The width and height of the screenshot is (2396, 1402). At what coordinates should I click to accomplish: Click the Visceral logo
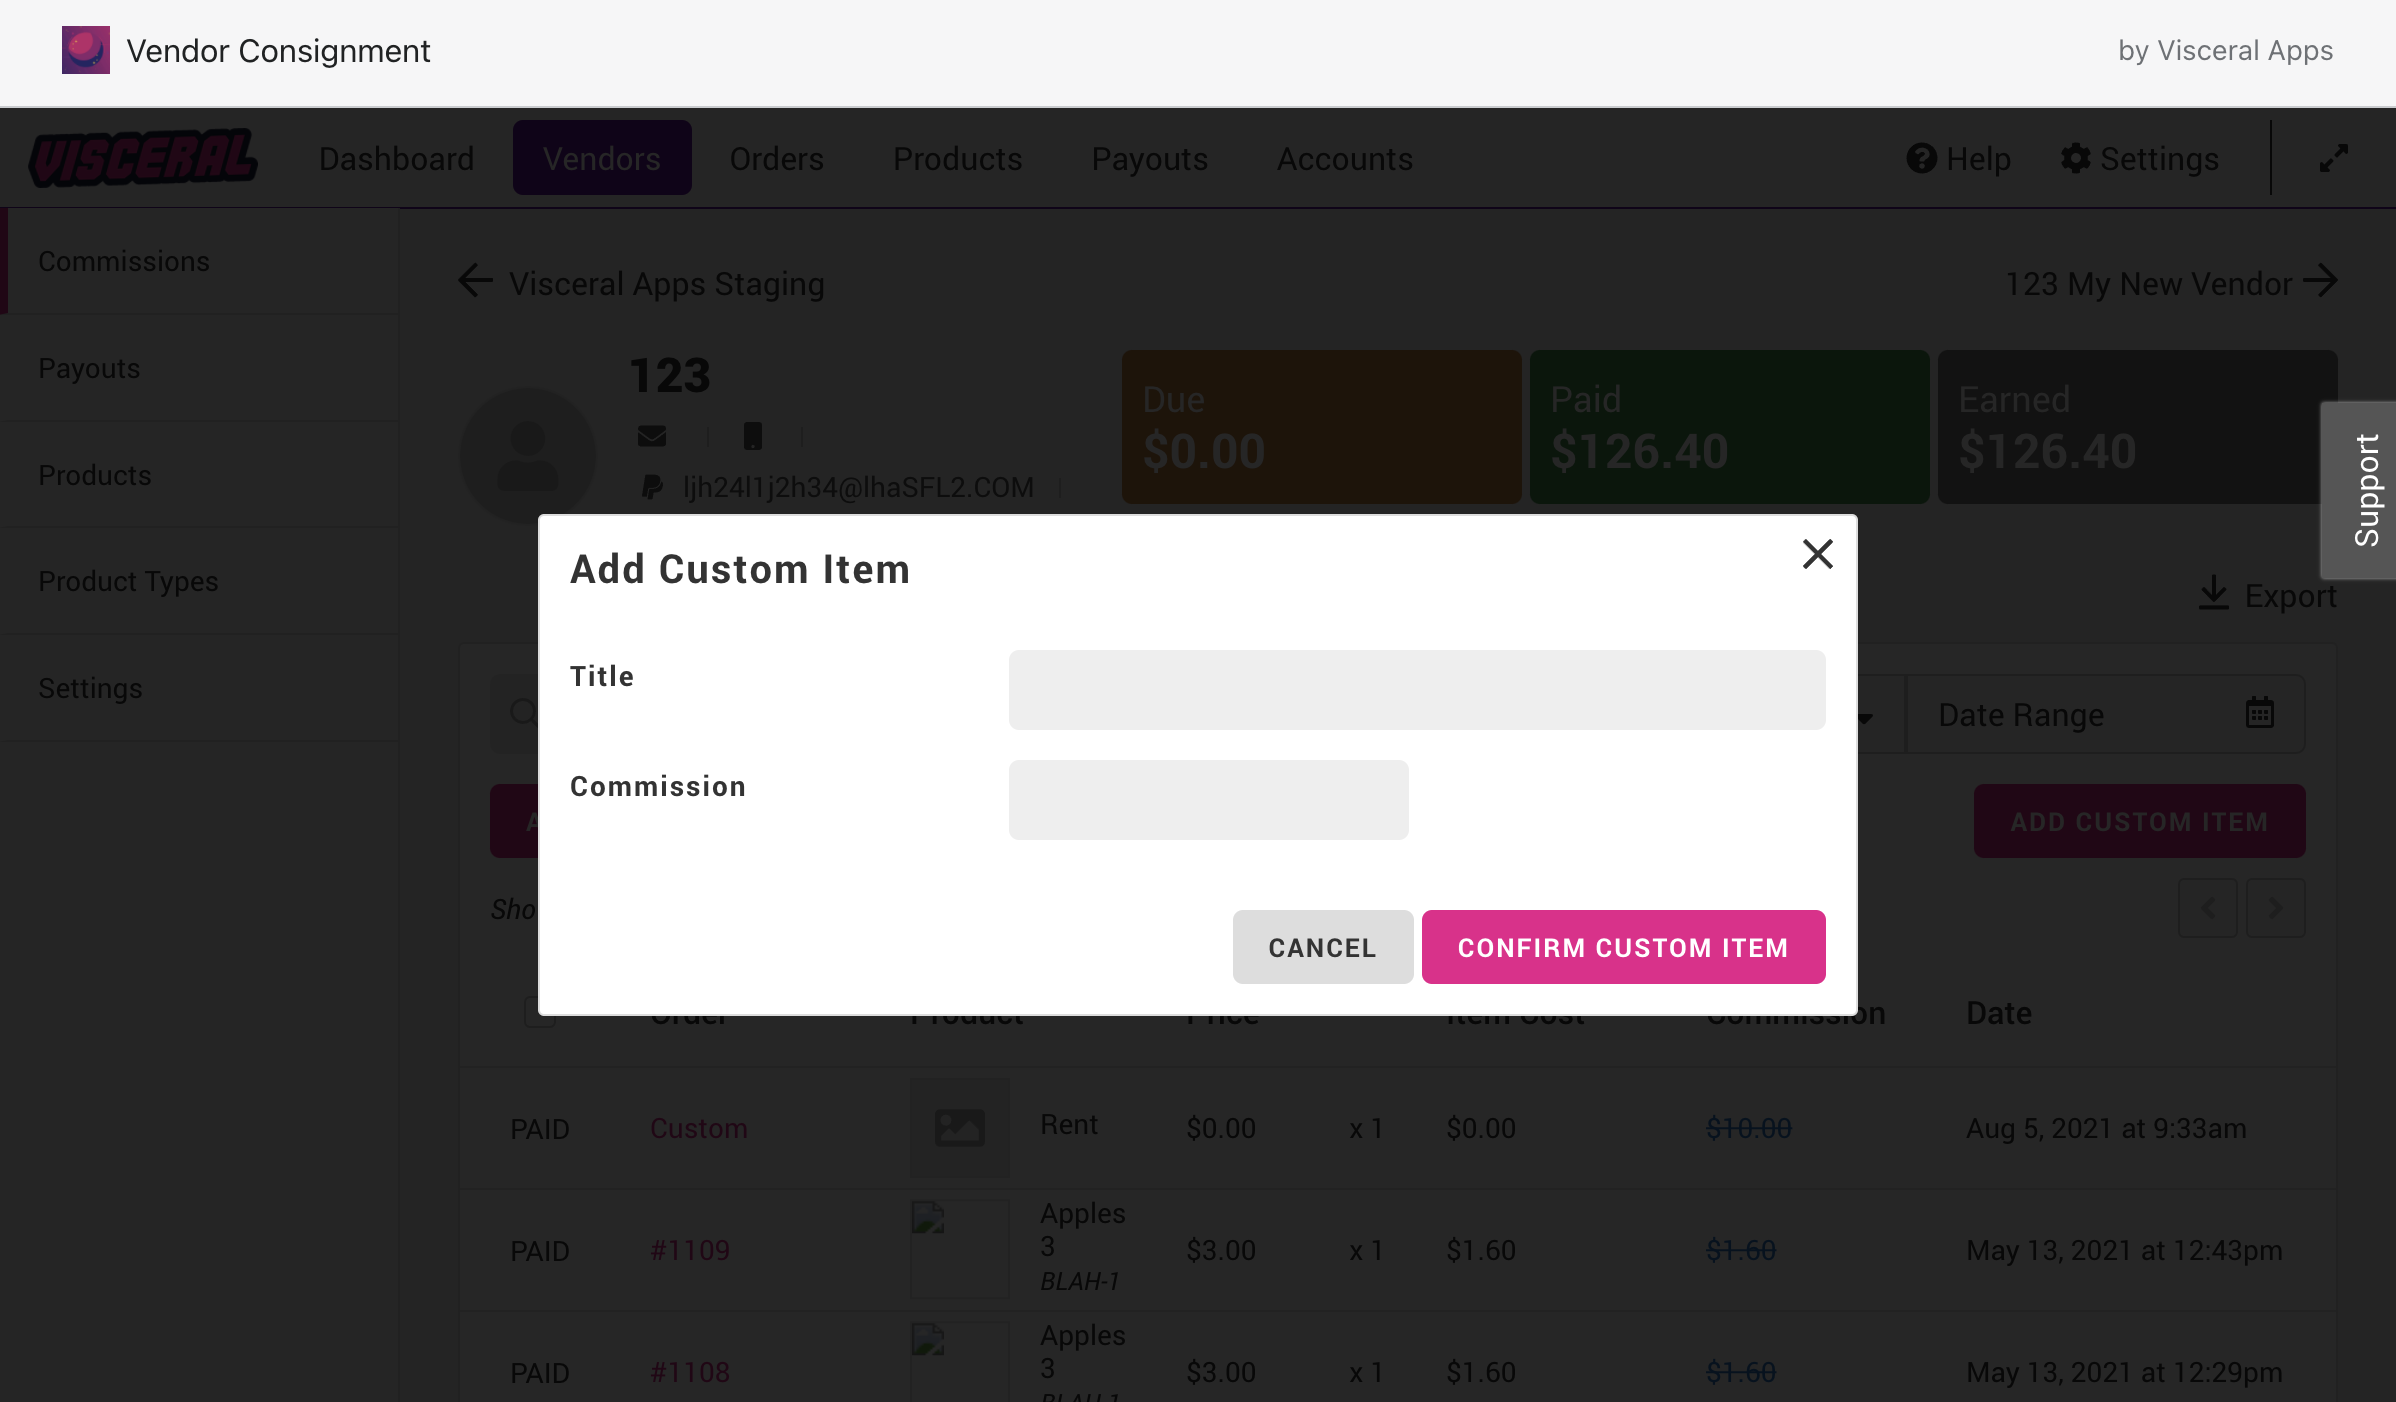click(x=143, y=158)
